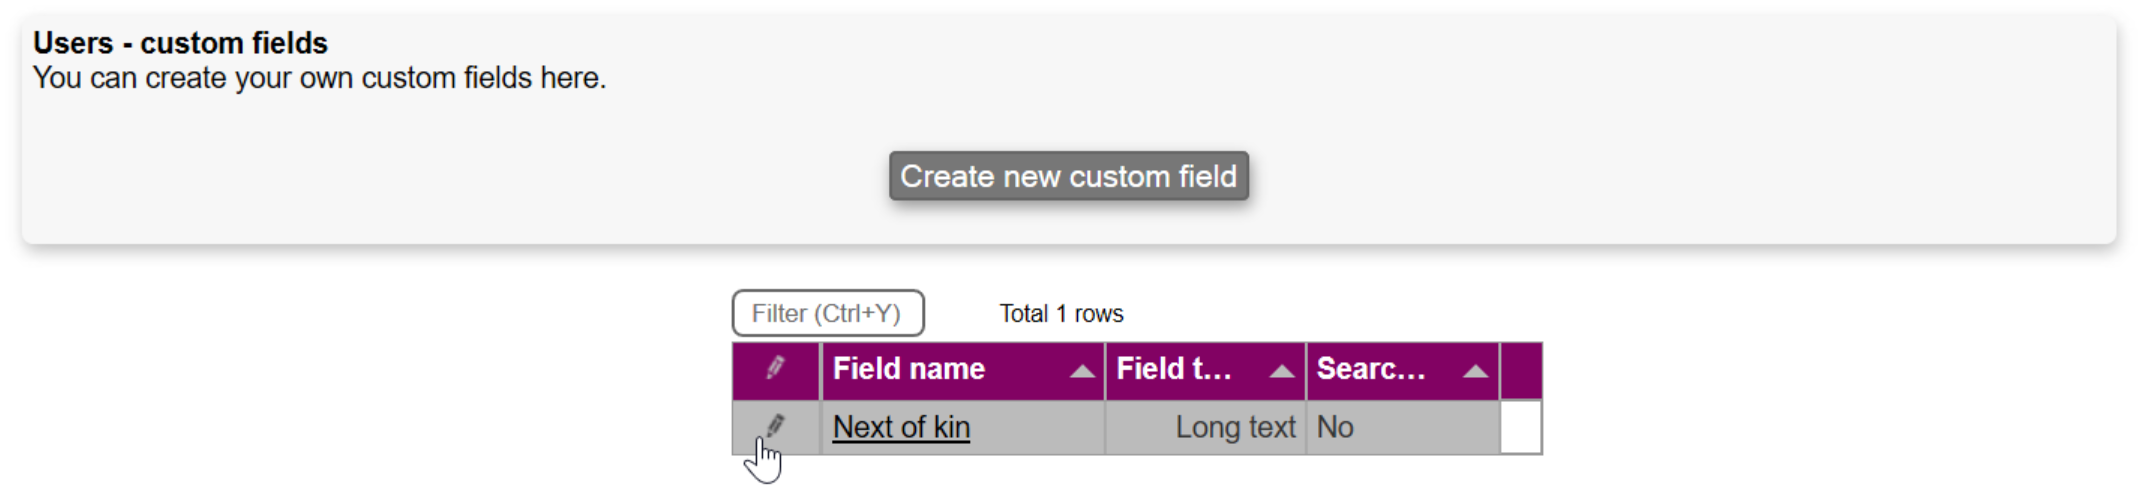
Task: Click the Users - custom fields heading
Action: (180, 43)
